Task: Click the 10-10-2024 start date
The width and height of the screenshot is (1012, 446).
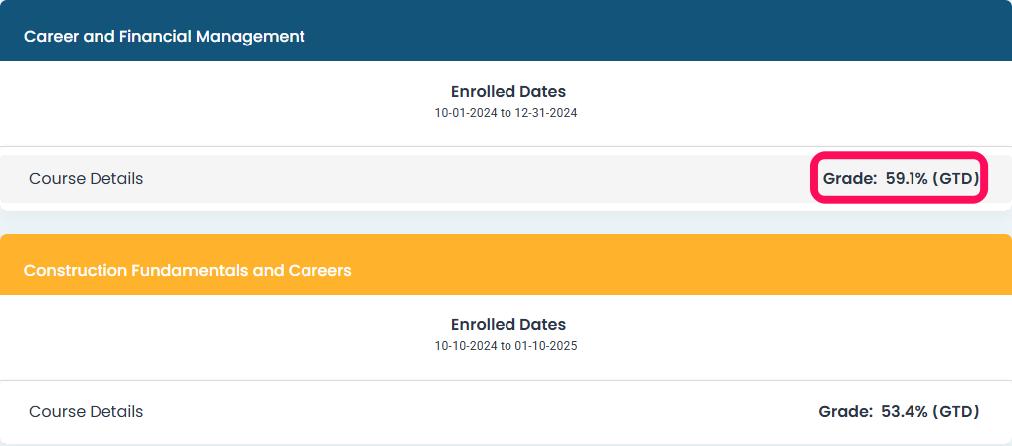Action: click(466, 346)
